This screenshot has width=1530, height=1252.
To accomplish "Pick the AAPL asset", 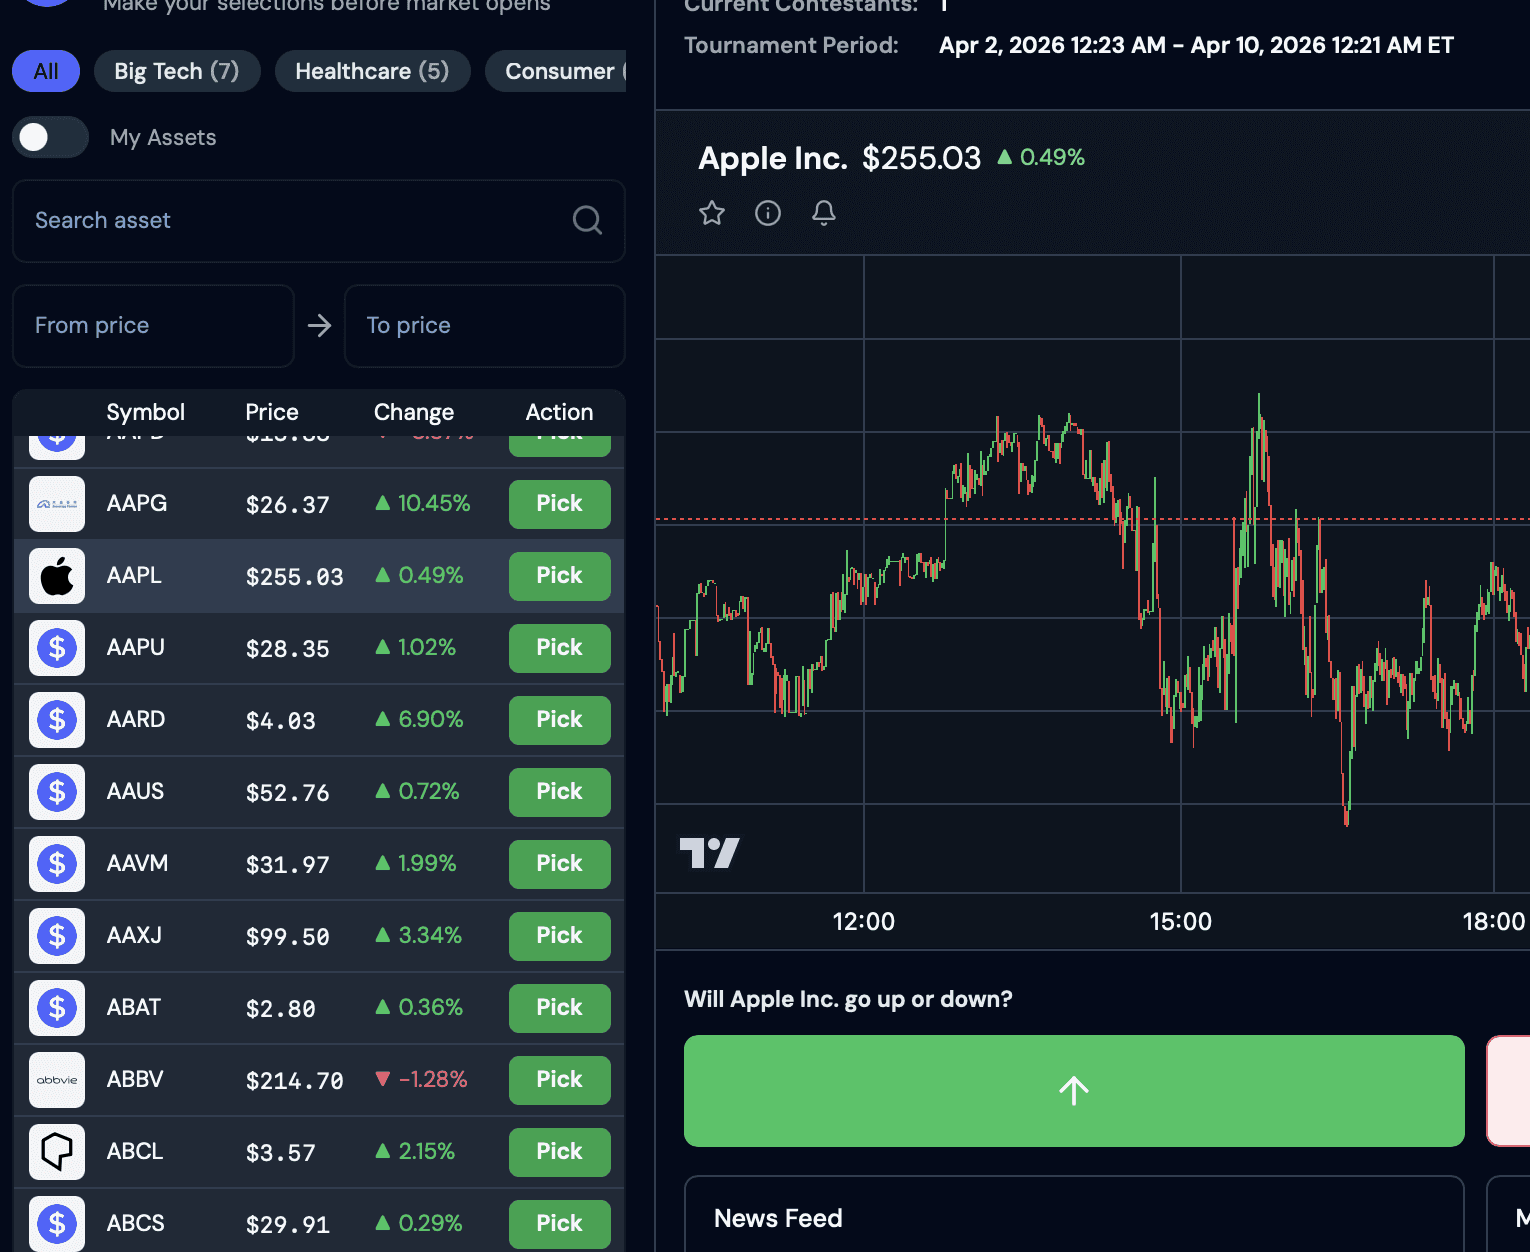I will click(560, 576).
